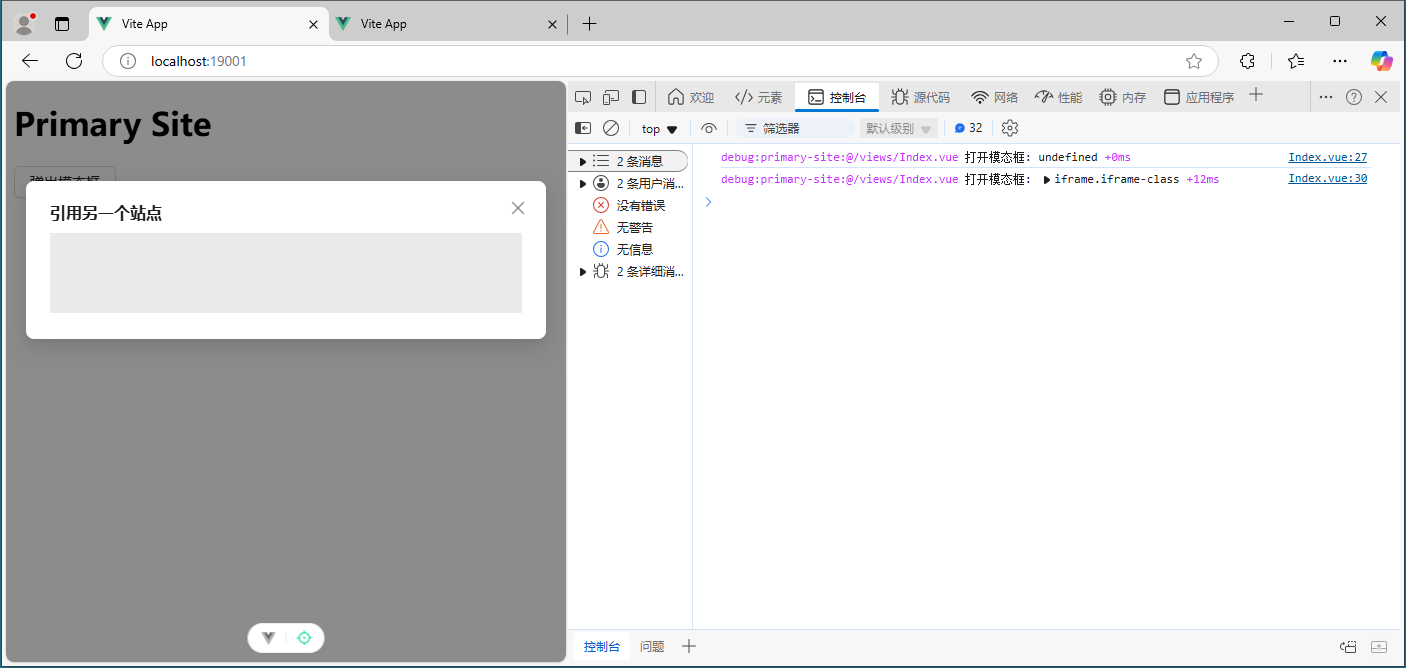Open the 源代码 (Sources) tab

point(920,97)
